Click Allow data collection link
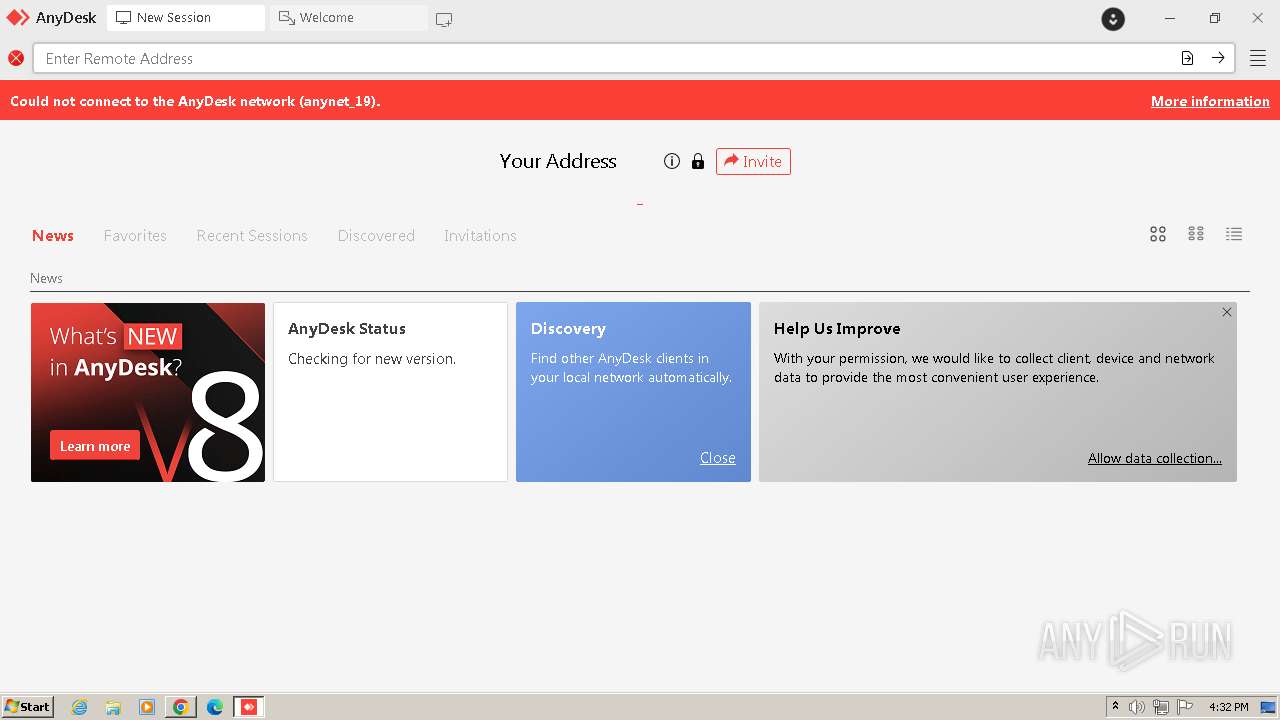The height and width of the screenshot is (720, 1280). pos(1155,458)
